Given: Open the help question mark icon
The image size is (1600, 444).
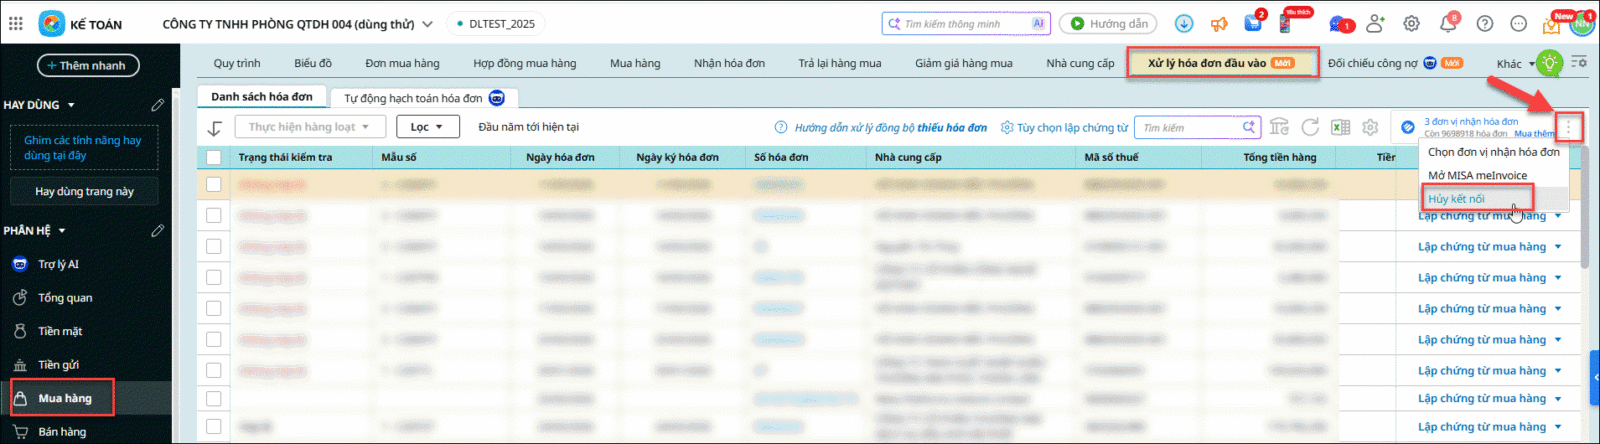Looking at the screenshot, I should 1485,24.
